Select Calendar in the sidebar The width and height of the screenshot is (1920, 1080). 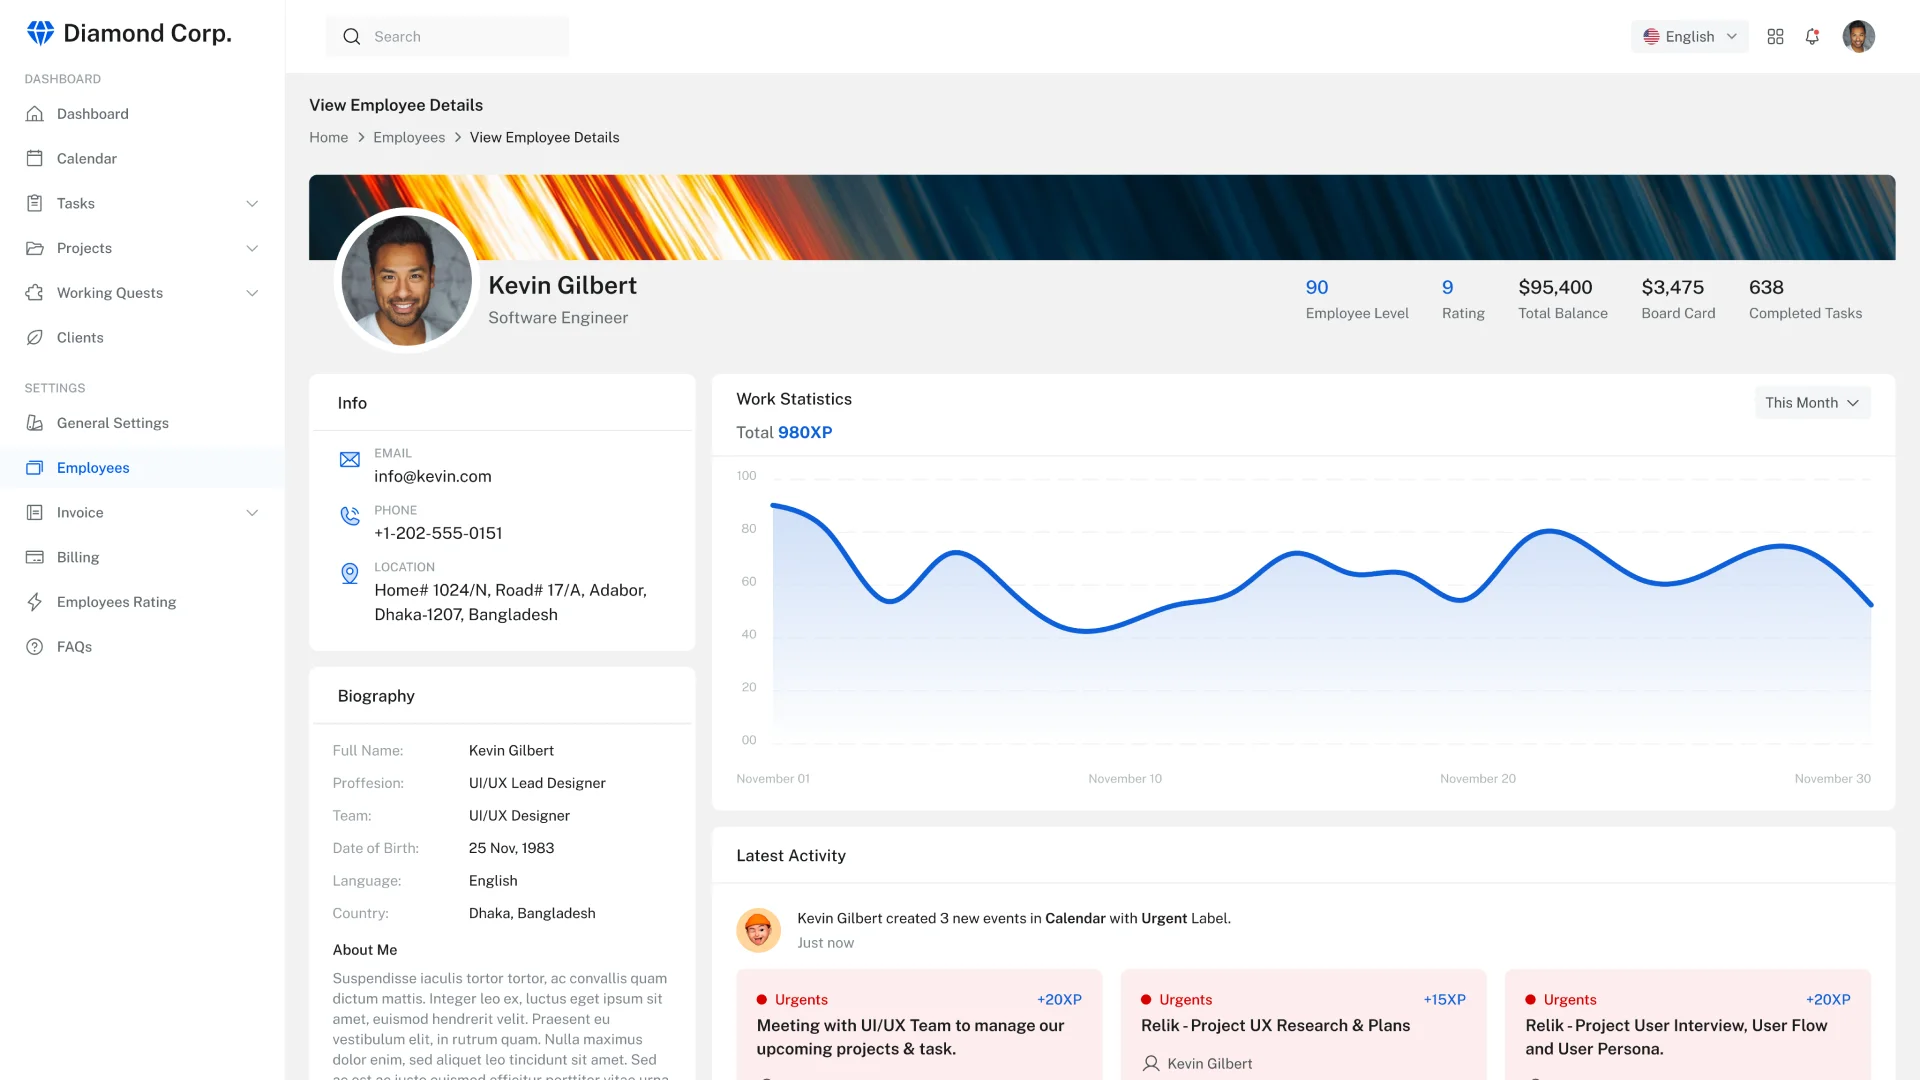point(142,159)
